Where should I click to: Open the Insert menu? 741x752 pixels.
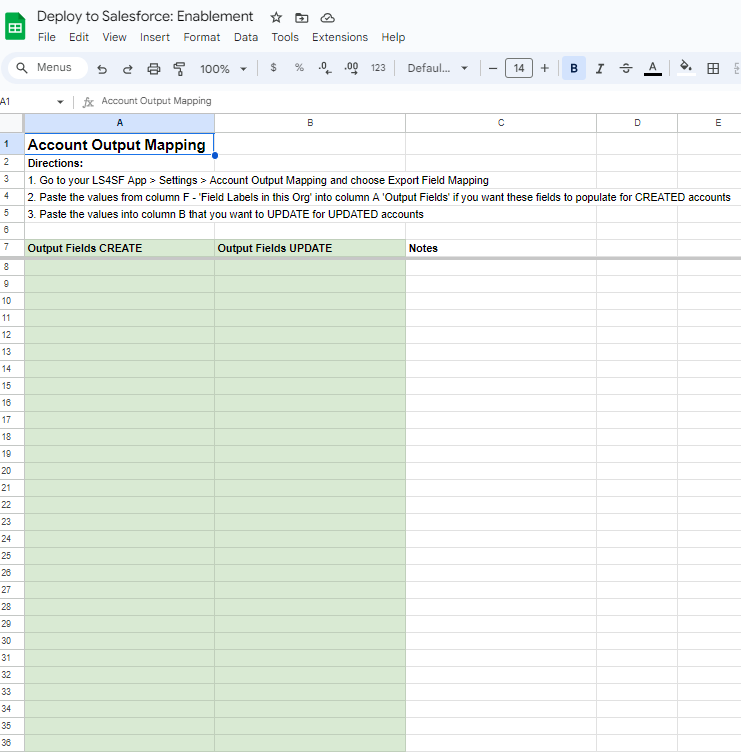point(154,37)
